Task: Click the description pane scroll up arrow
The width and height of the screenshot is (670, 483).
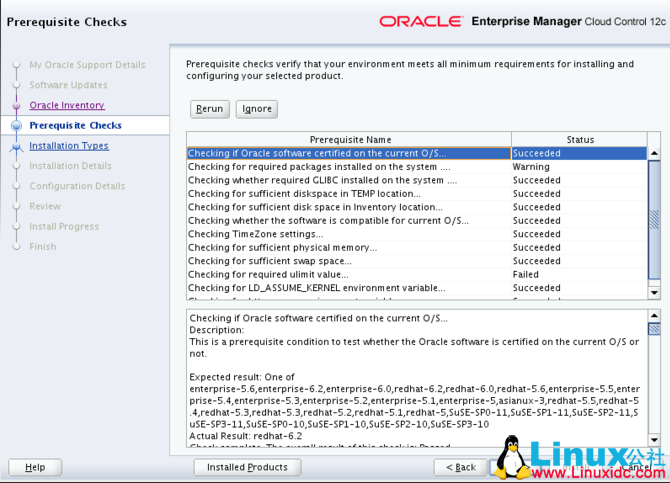Action: click(x=654, y=316)
